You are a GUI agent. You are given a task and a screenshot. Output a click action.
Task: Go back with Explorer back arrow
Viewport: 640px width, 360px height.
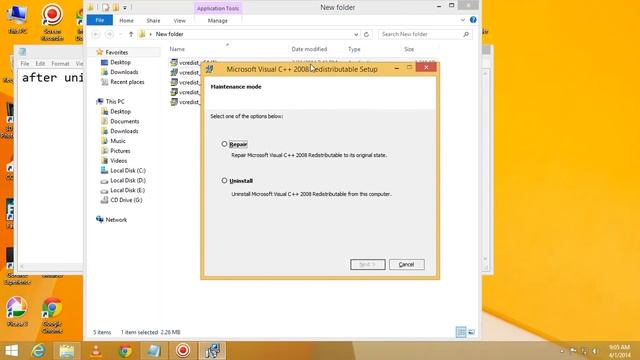[96, 34]
